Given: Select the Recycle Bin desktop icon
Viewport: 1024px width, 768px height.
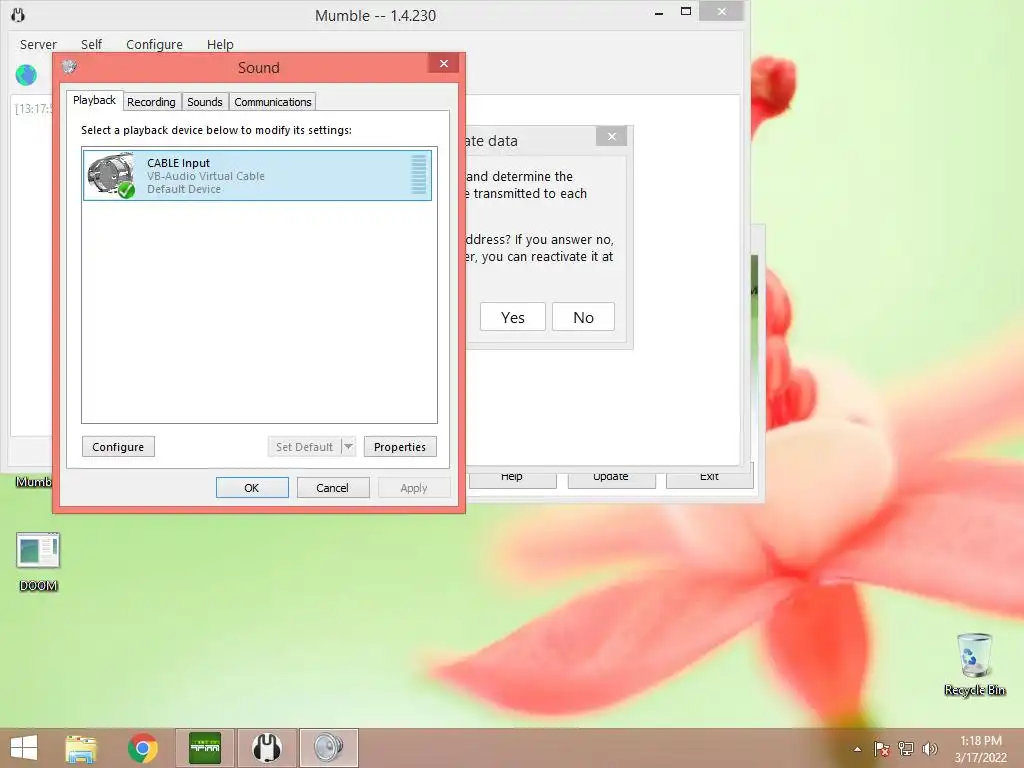Looking at the screenshot, I should point(974,664).
